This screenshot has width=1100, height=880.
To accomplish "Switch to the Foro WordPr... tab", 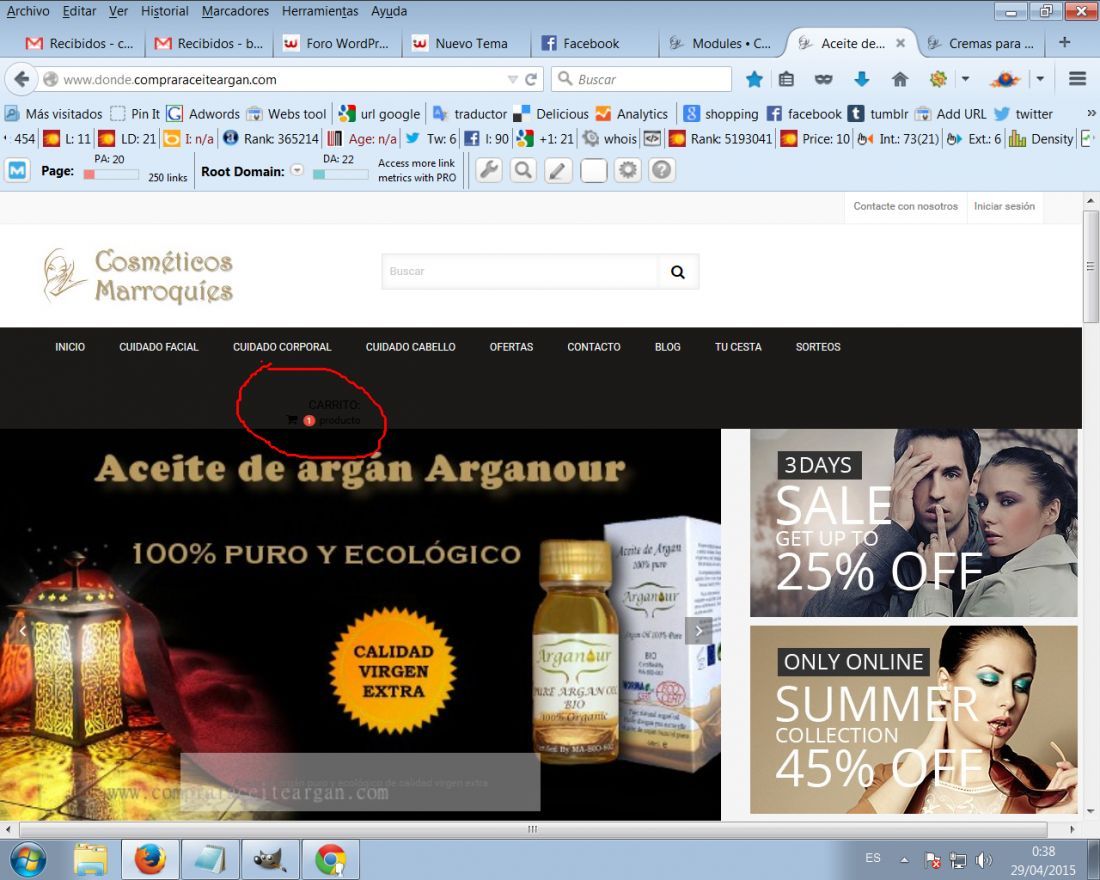I will click(x=337, y=43).
